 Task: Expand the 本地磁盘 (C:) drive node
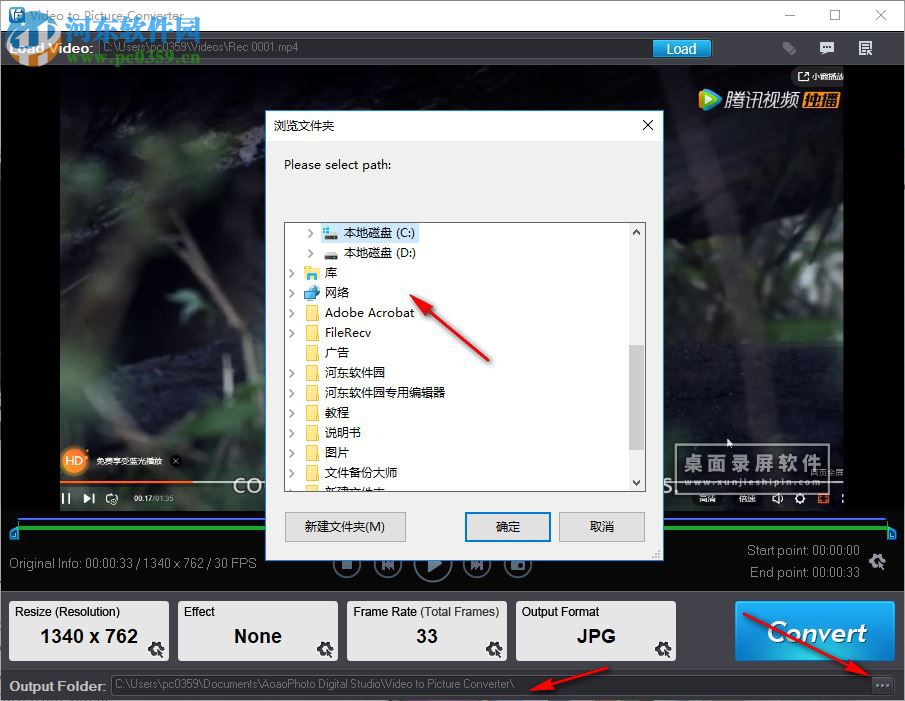310,232
